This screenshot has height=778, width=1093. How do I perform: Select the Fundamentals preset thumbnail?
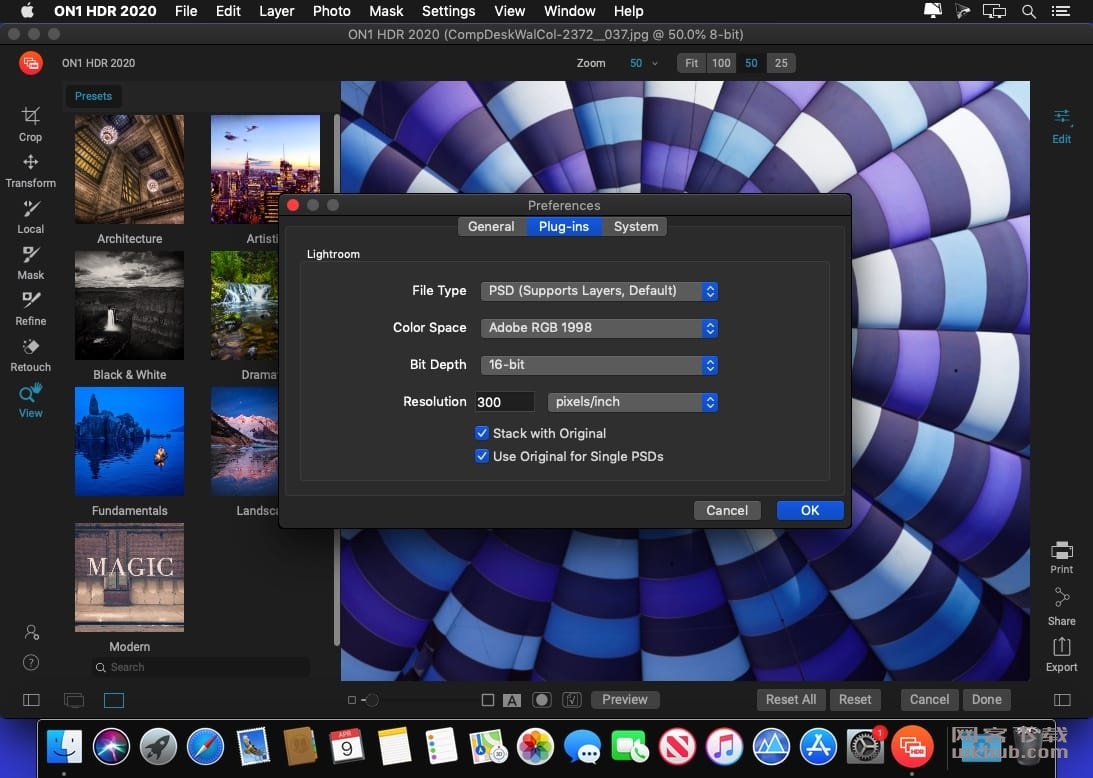click(130, 441)
